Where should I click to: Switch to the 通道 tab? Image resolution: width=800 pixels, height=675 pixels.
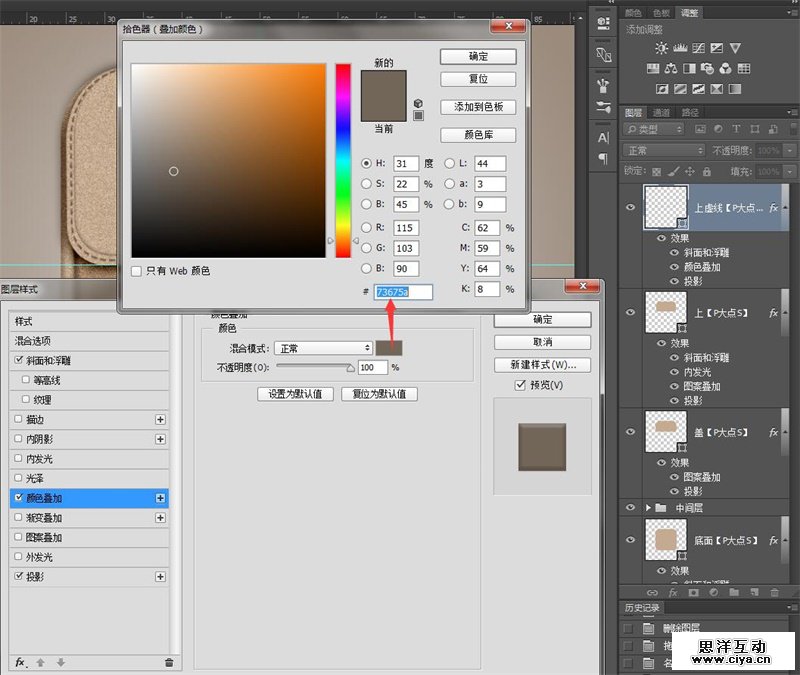tap(661, 113)
